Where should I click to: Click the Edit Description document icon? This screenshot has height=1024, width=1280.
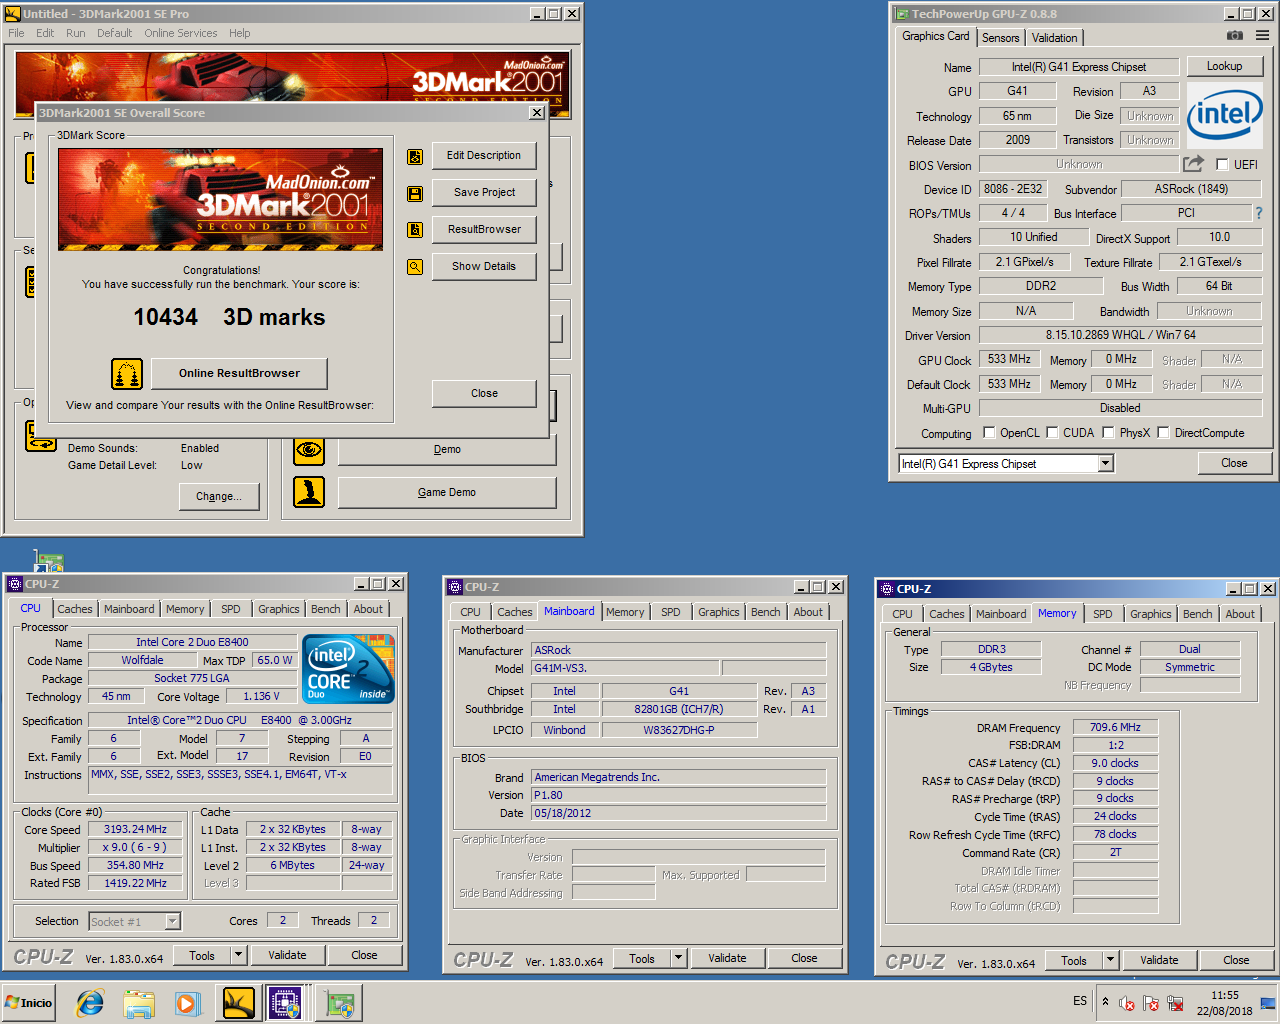(x=415, y=157)
